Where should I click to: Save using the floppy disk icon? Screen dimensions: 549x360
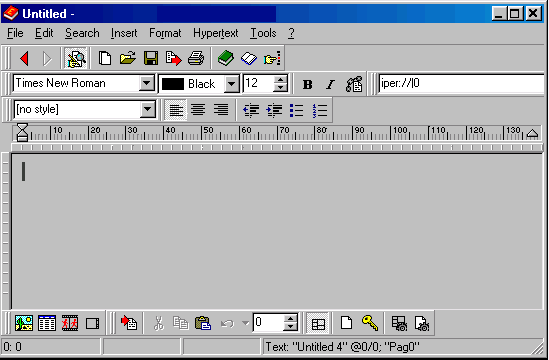(151, 58)
